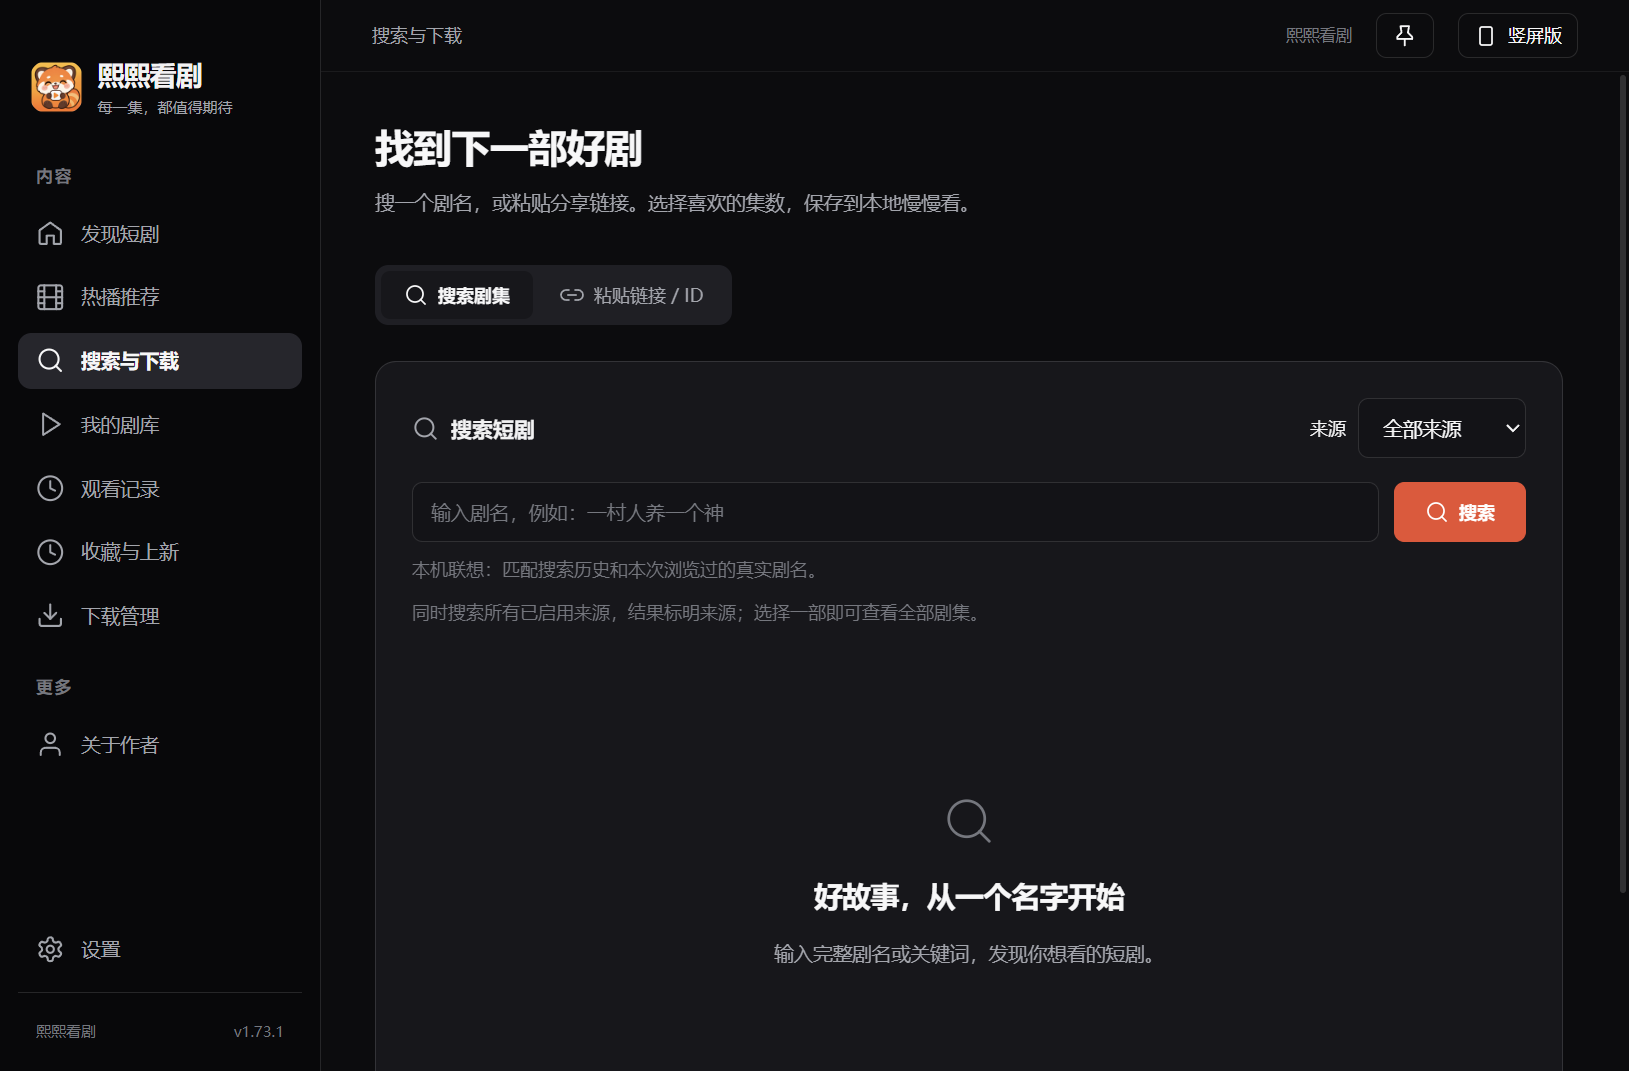The image size is (1629, 1071).
Task: Switch to 竖屏版 portrait mode
Action: pyautogui.click(x=1518, y=36)
